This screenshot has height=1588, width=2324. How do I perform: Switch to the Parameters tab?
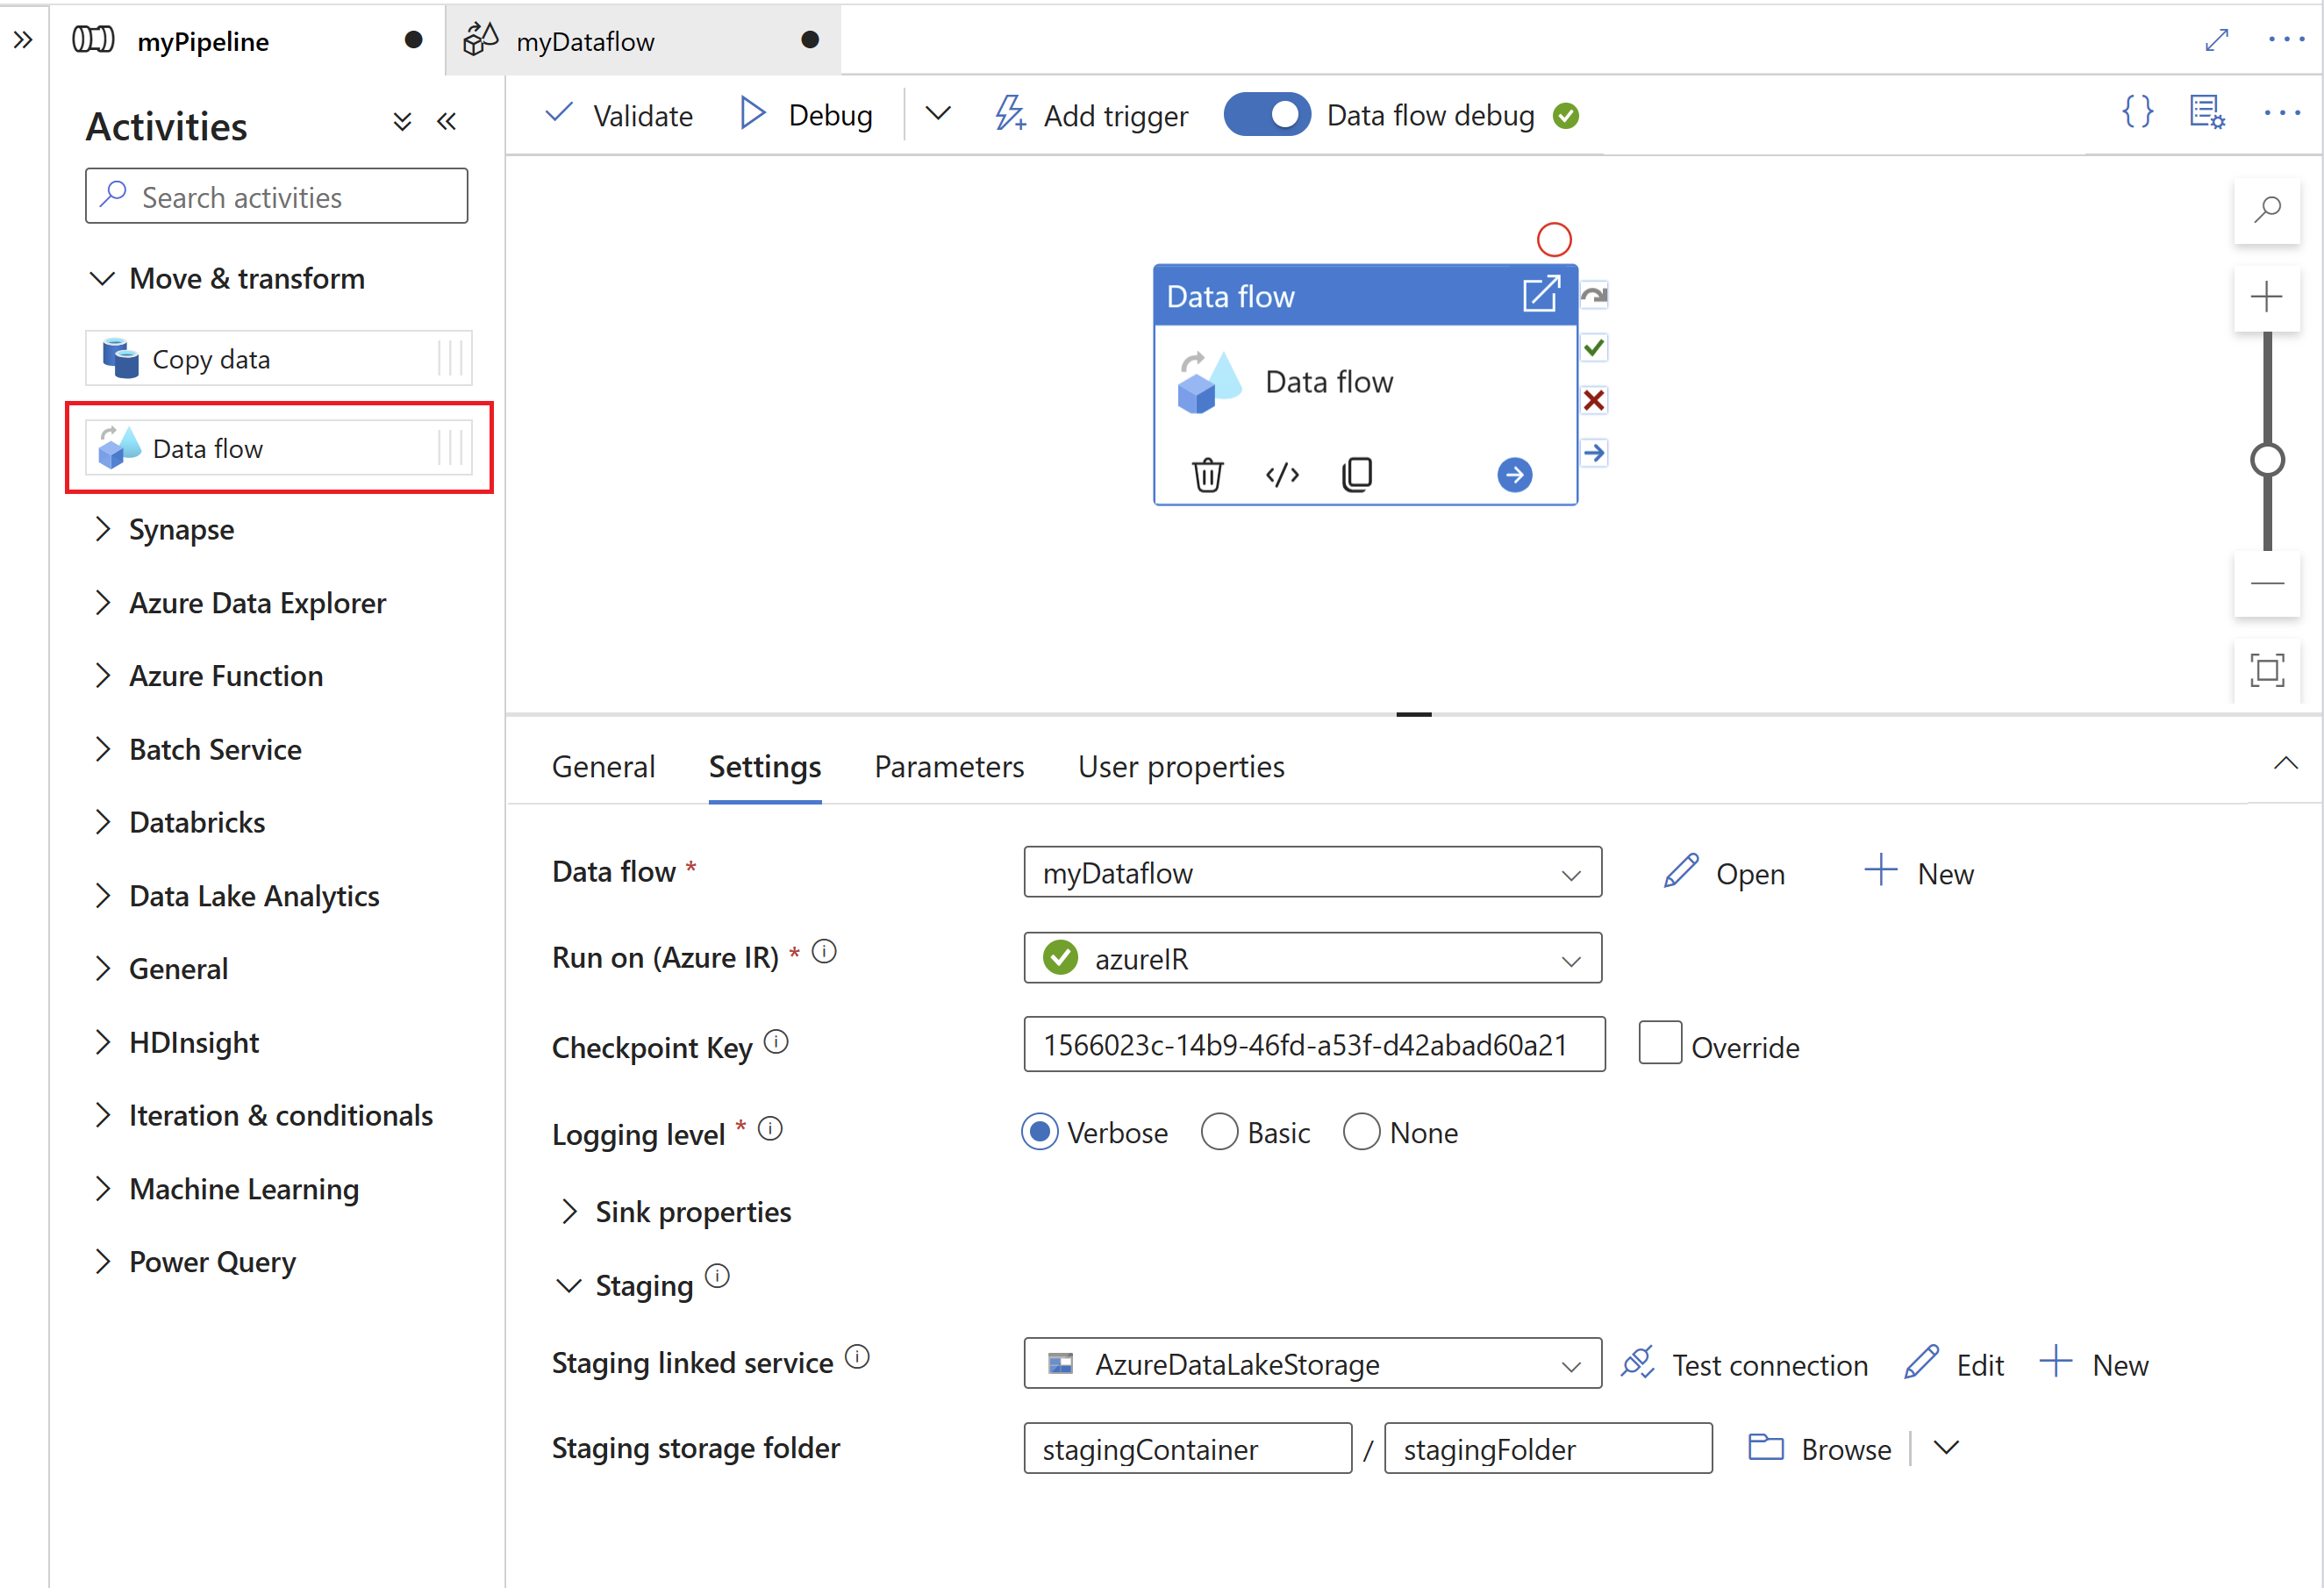tap(952, 767)
